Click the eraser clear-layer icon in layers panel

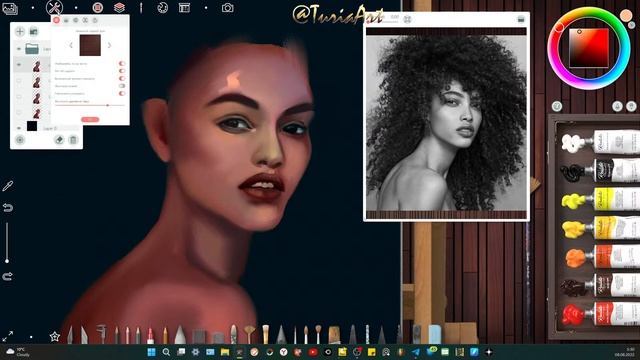pyautogui.click(x=59, y=140)
